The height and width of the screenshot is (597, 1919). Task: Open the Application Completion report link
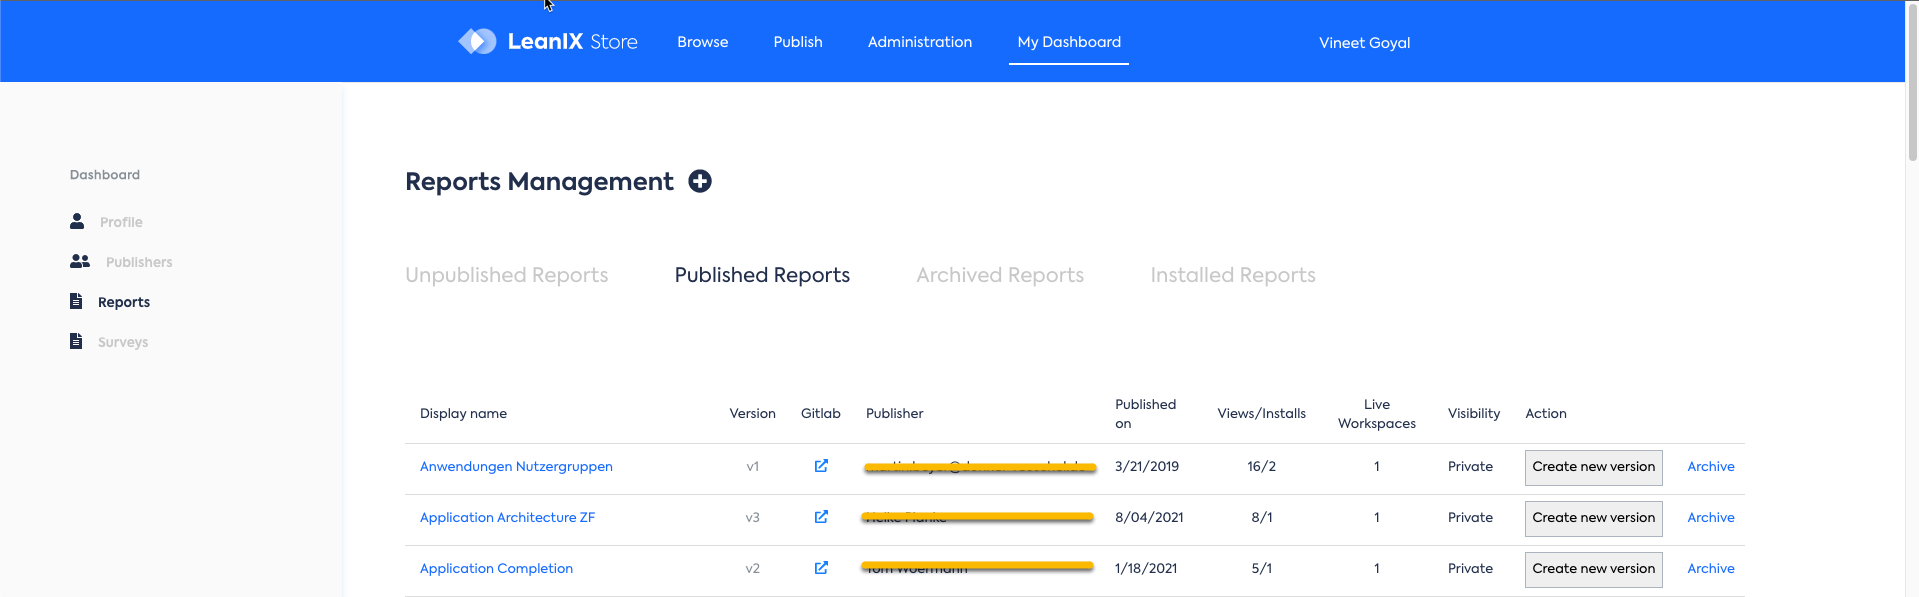coord(496,568)
